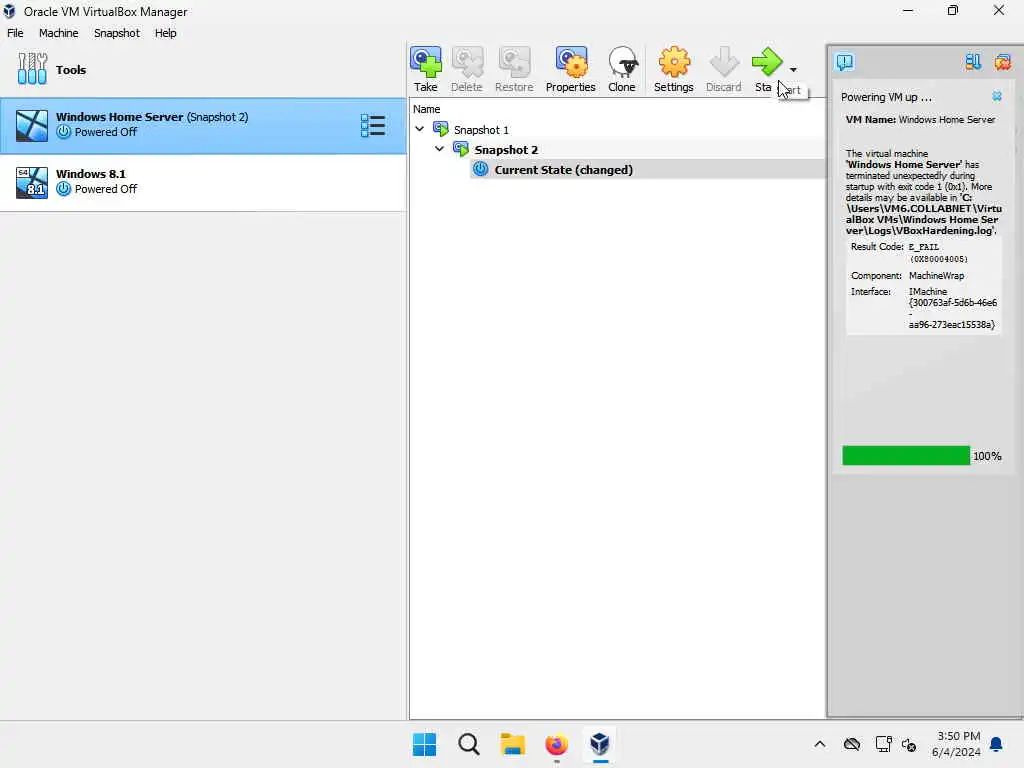Viewport: 1024px width, 768px height.
Task: Toggle the notification center icon
Action: 844,62
